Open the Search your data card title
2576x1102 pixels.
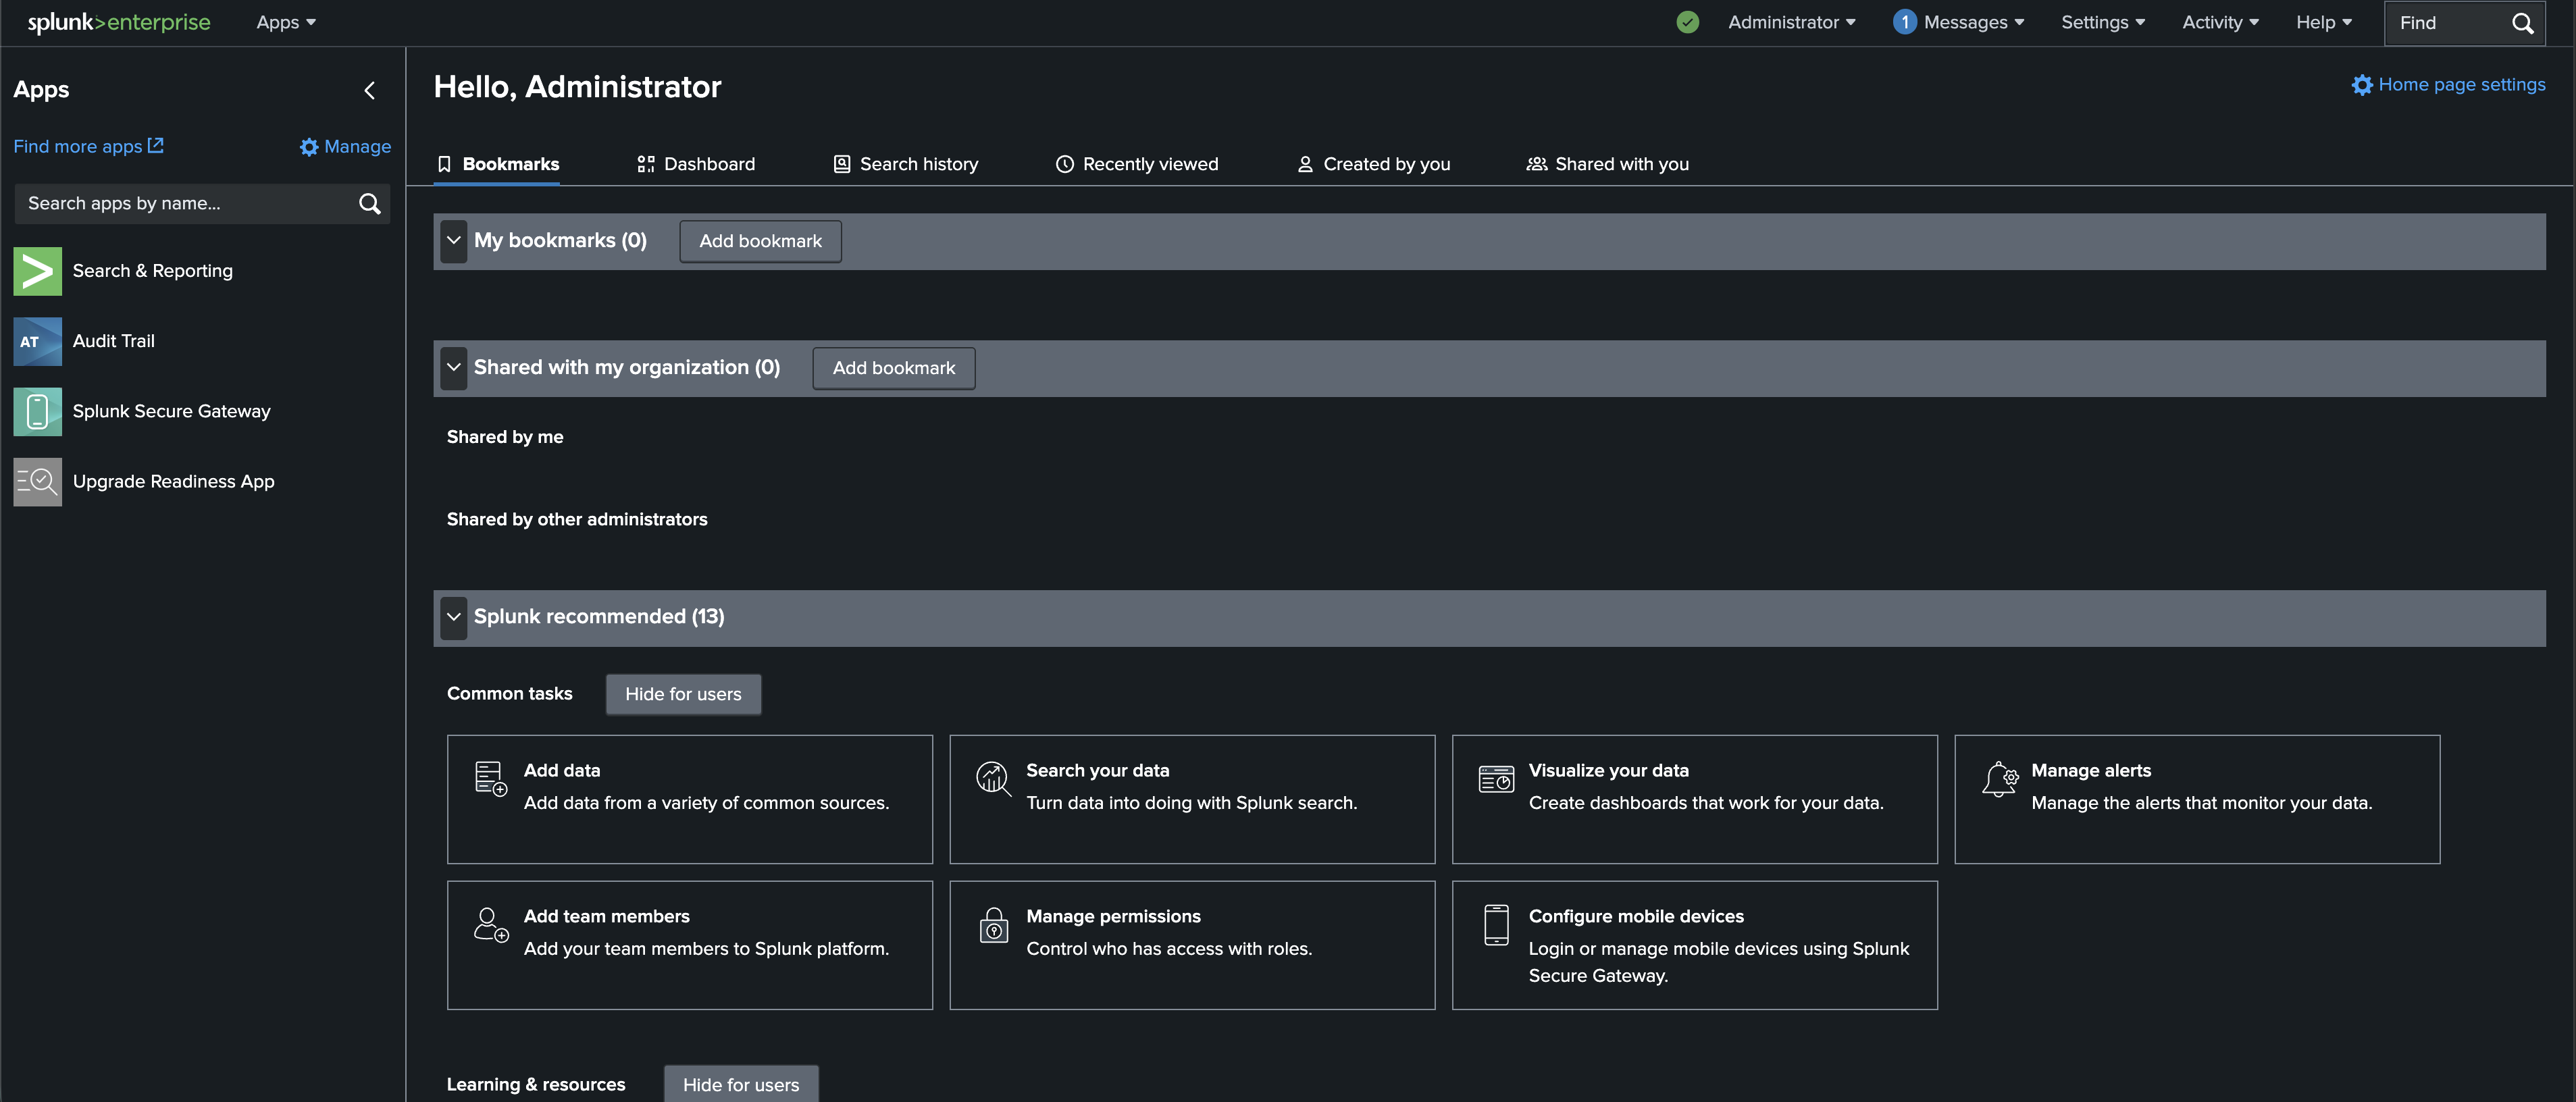[1097, 770]
